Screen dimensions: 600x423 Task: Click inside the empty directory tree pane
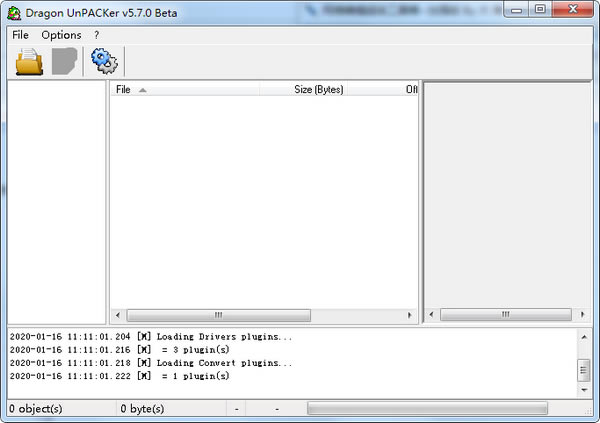click(57, 202)
